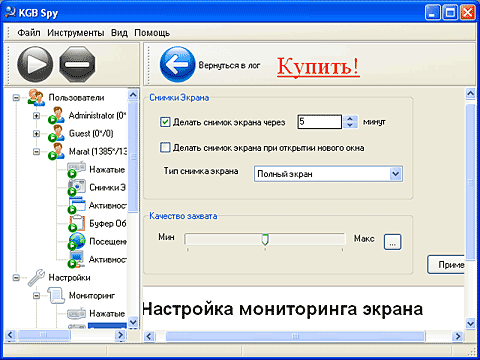480x360 pixels.
Task: Open the Файл menu
Action: pyautogui.click(x=29, y=33)
